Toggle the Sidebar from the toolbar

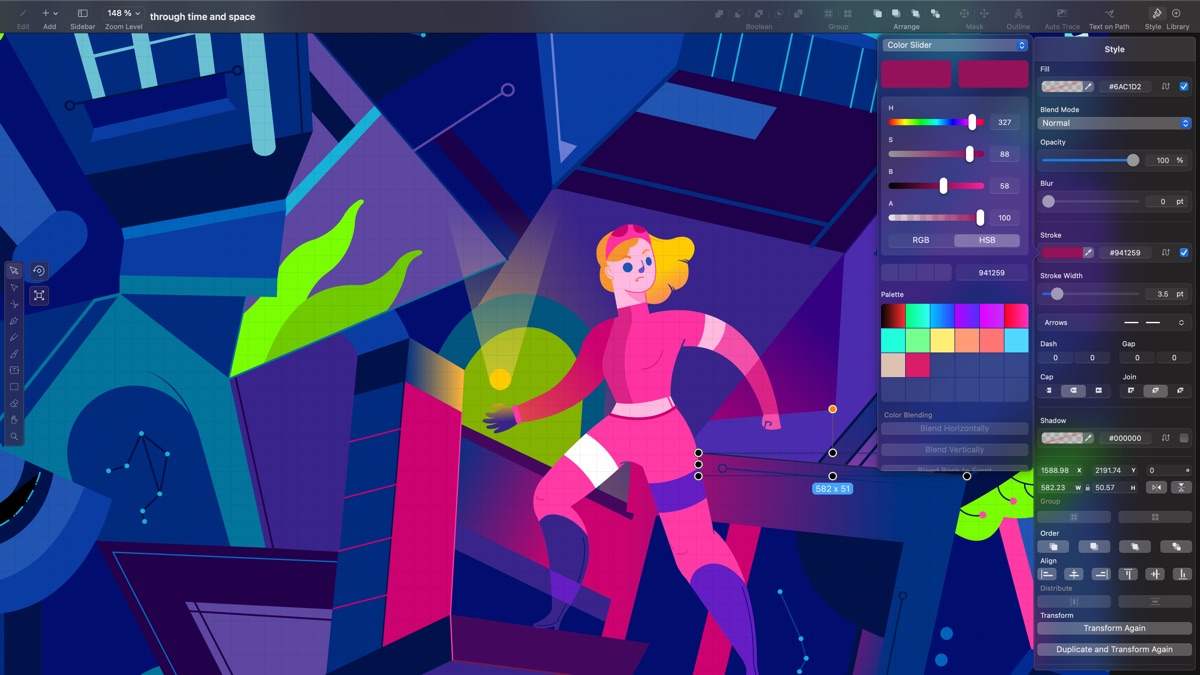click(x=83, y=14)
